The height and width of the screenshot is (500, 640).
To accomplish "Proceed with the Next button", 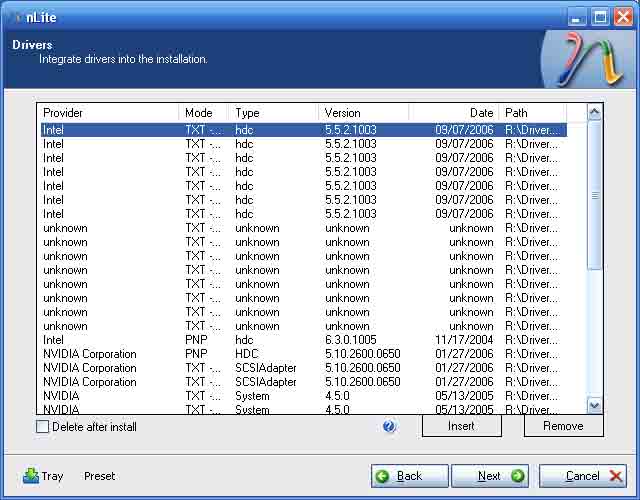I will click(x=490, y=476).
